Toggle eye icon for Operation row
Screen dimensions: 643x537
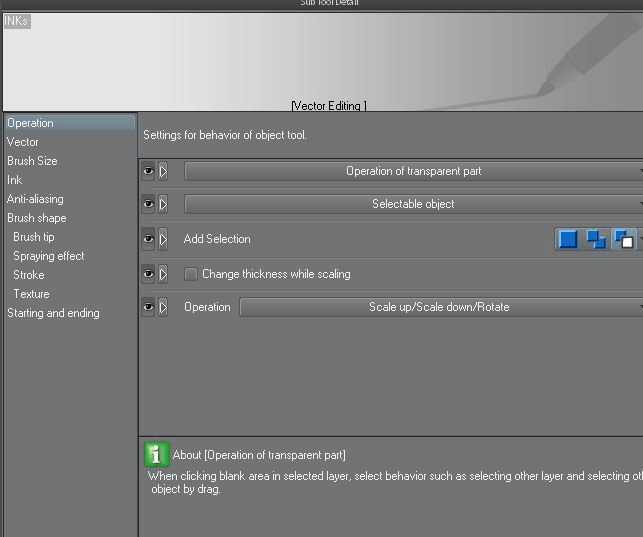click(148, 307)
